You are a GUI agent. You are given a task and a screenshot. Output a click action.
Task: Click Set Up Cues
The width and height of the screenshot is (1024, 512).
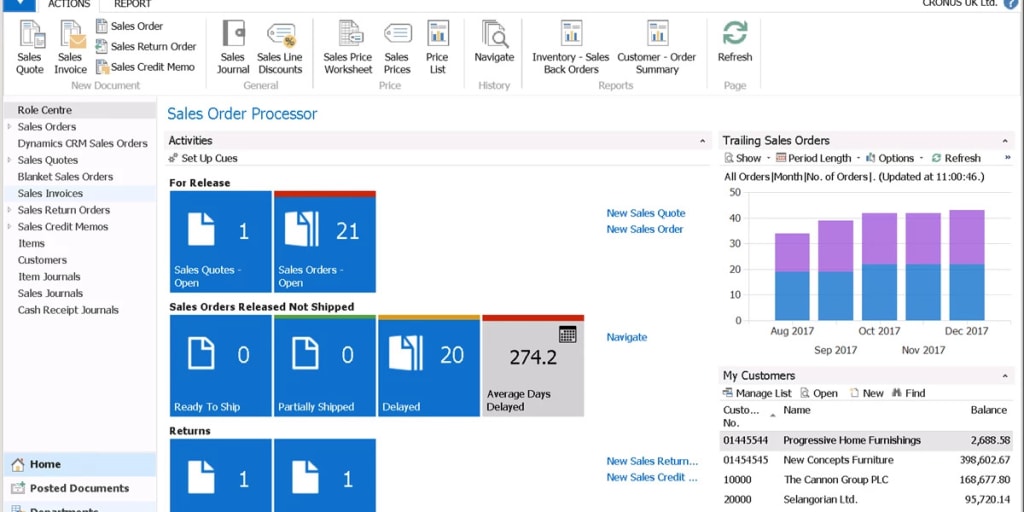click(x=203, y=158)
